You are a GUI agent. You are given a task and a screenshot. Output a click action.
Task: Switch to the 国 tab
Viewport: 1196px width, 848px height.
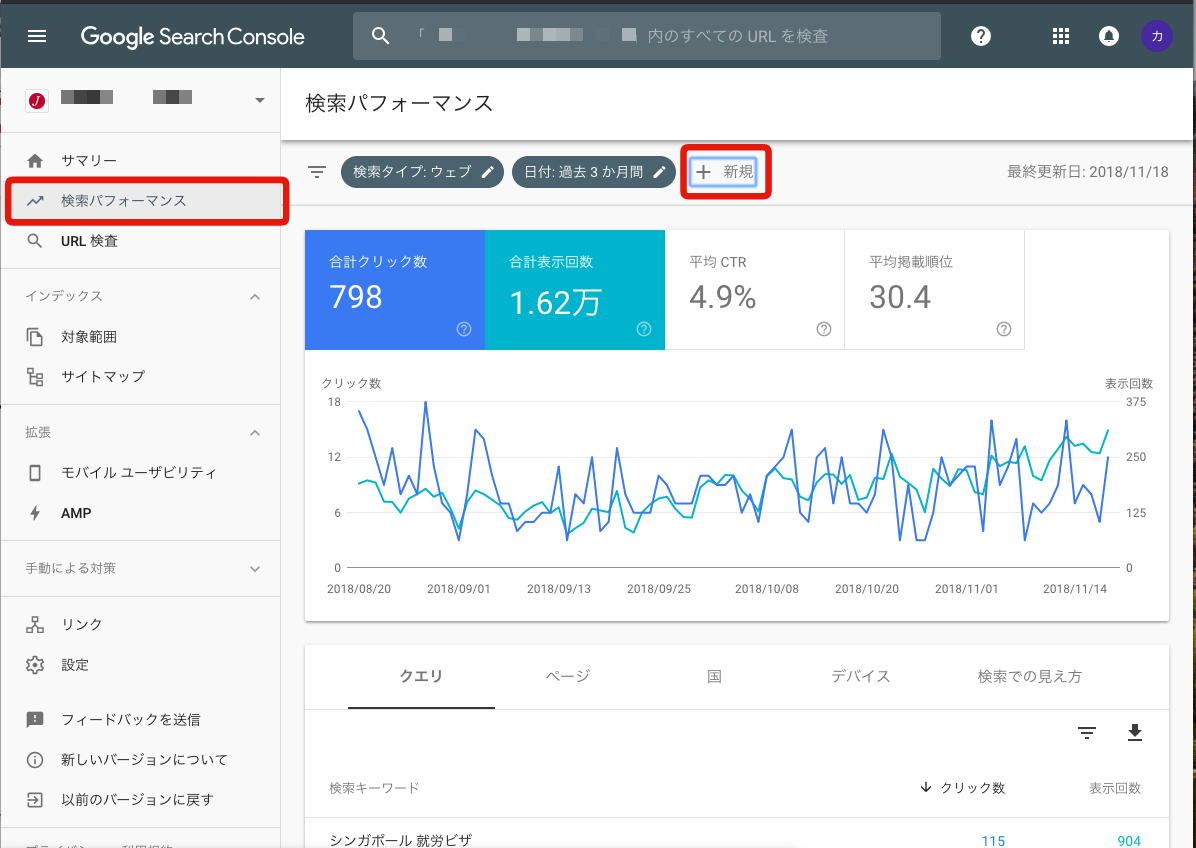(x=714, y=676)
